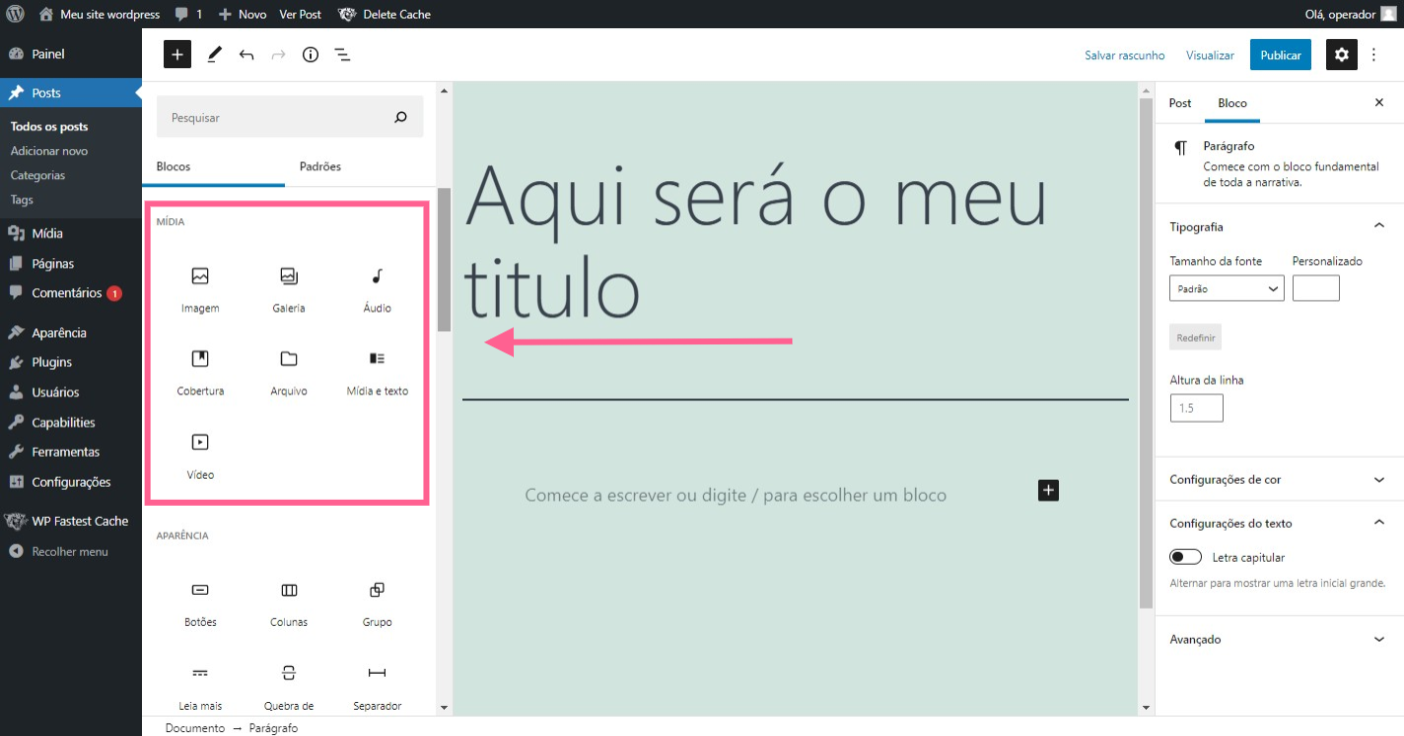Collapse Configurações do texto section
This screenshot has width=1404, height=736.
pyautogui.click(x=1279, y=523)
